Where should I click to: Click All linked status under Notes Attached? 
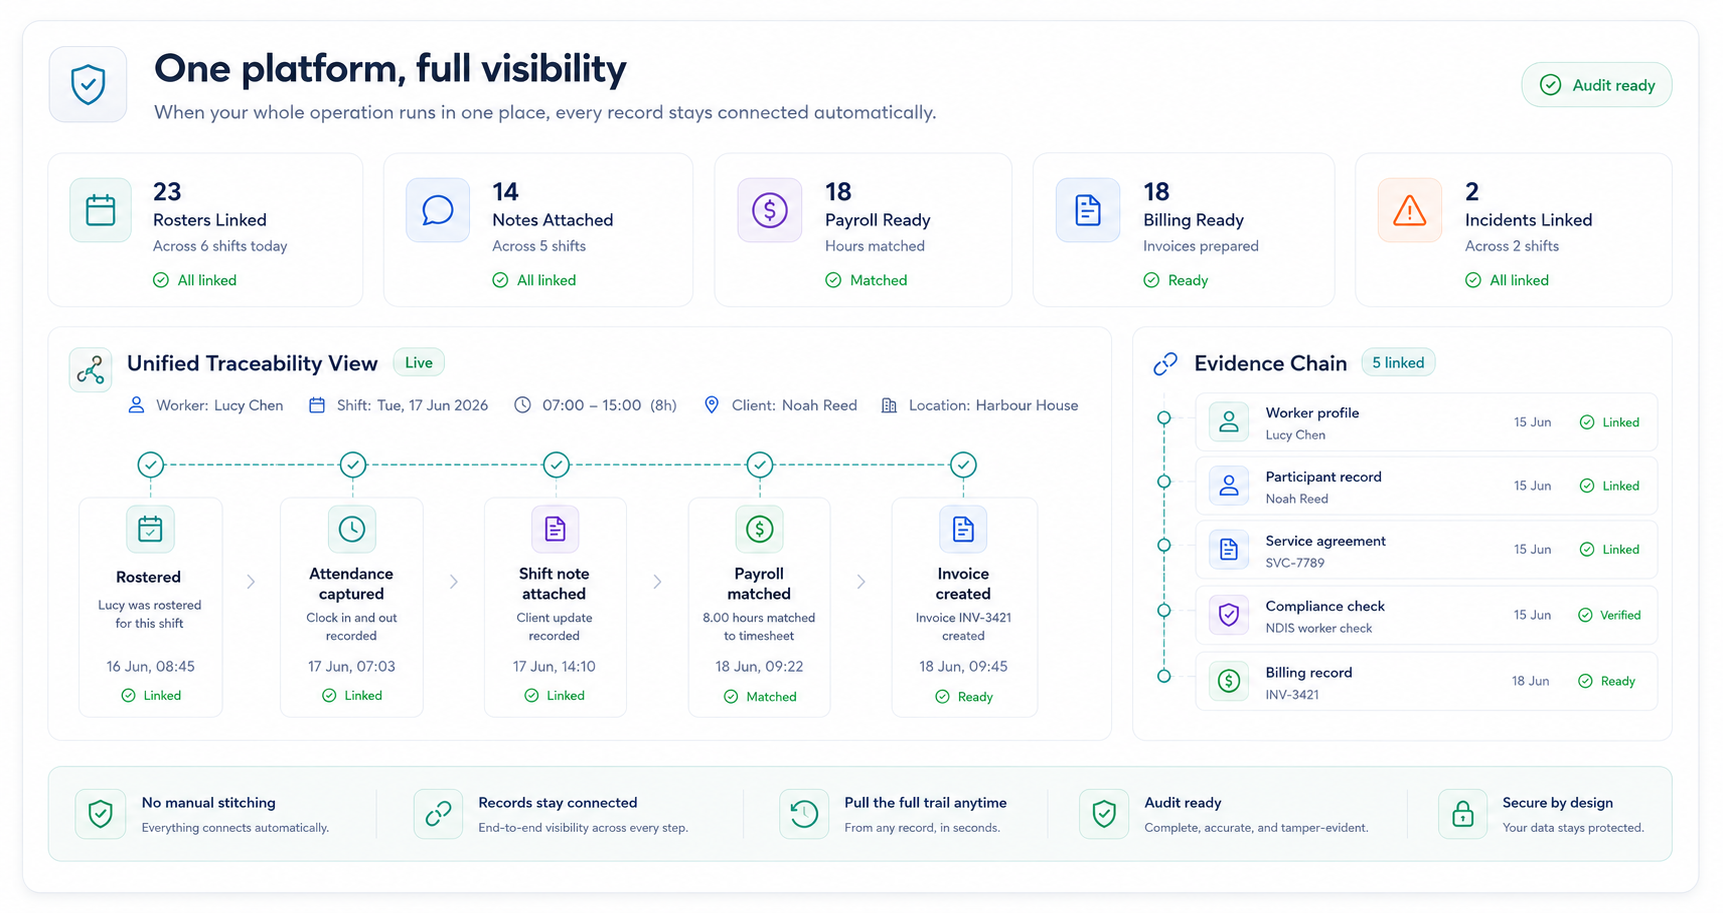tap(534, 280)
